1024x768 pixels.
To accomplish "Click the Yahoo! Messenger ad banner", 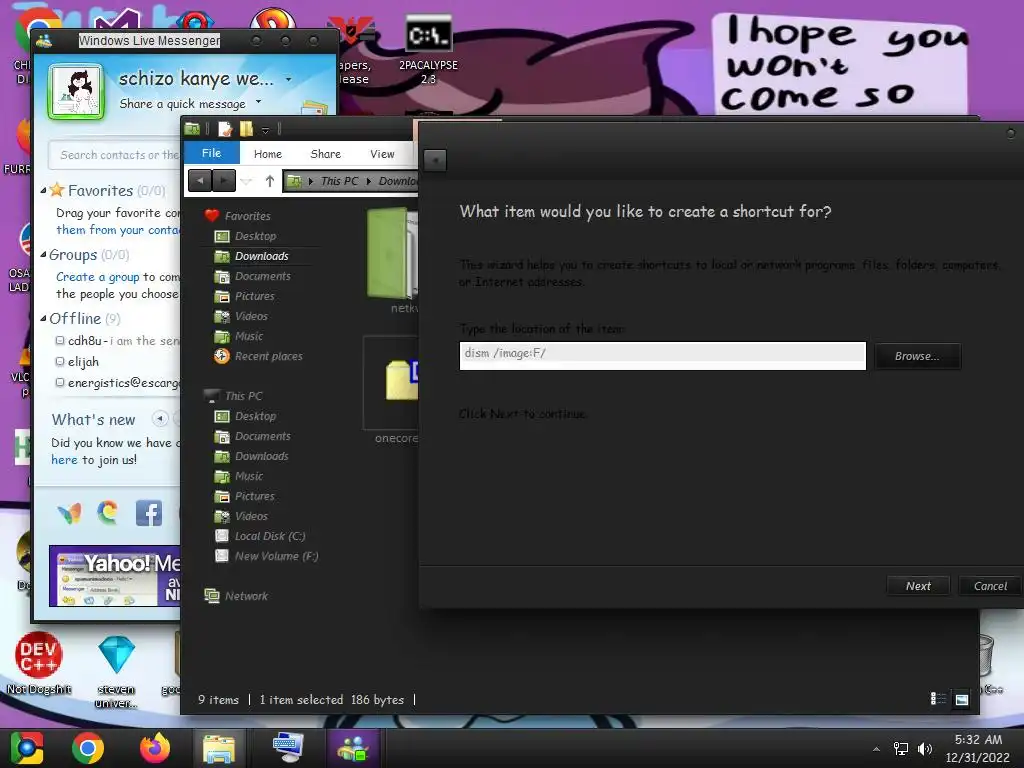I will tap(115, 576).
